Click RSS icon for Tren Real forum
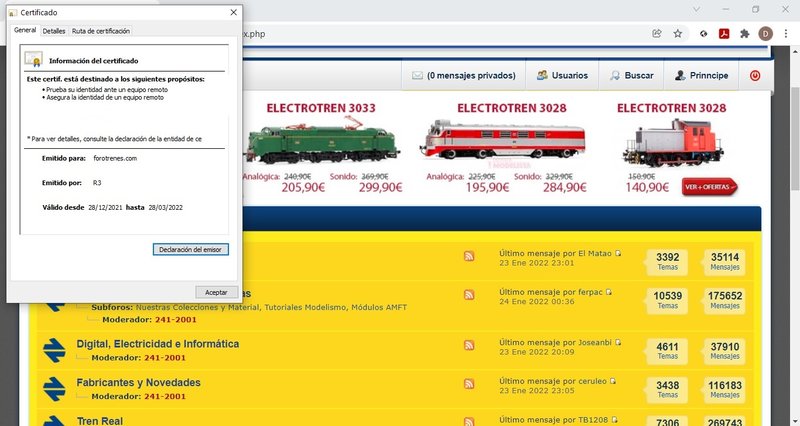The height and width of the screenshot is (426, 800). pyautogui.click(x=469, y=421)
